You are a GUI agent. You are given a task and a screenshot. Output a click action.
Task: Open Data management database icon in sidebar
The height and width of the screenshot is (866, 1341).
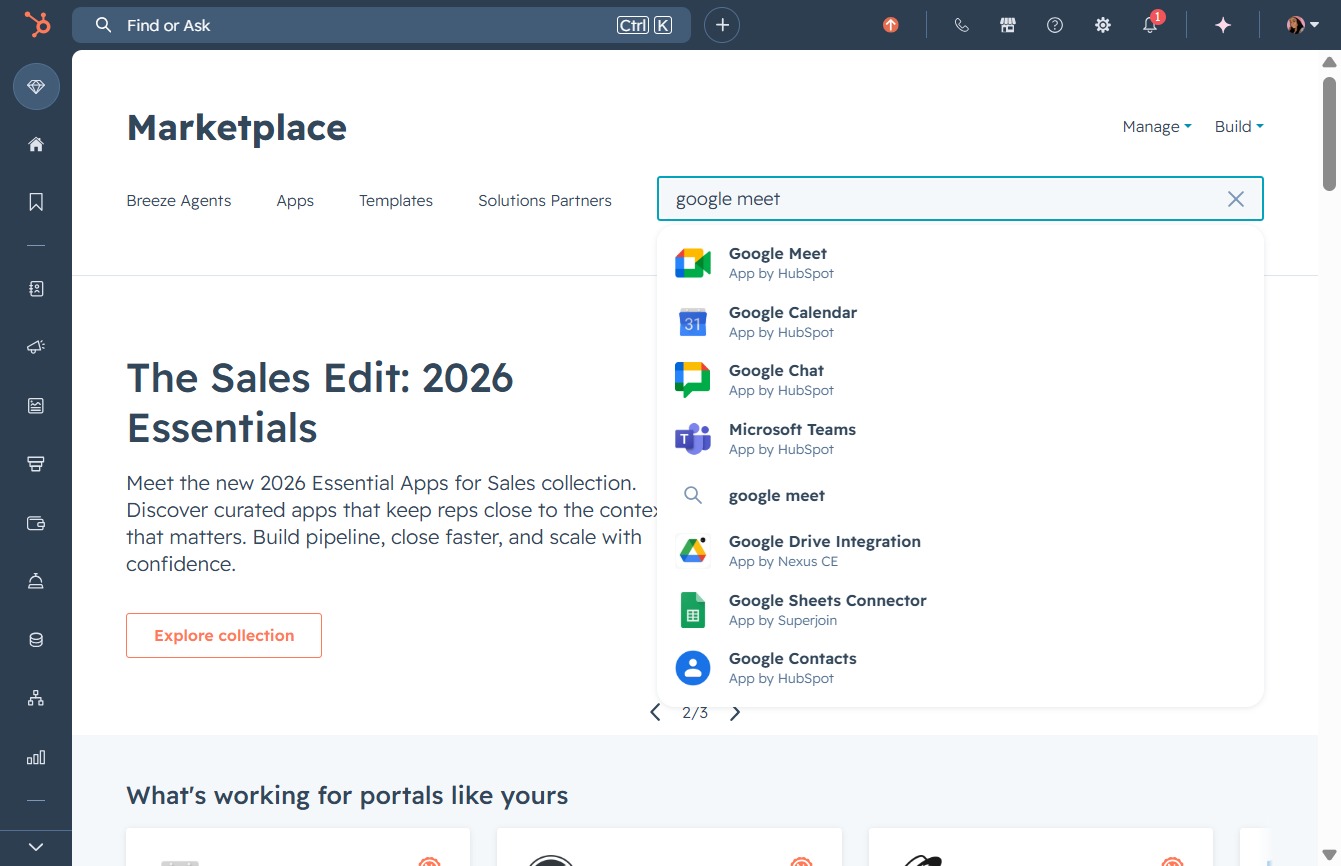pos(36,640)
